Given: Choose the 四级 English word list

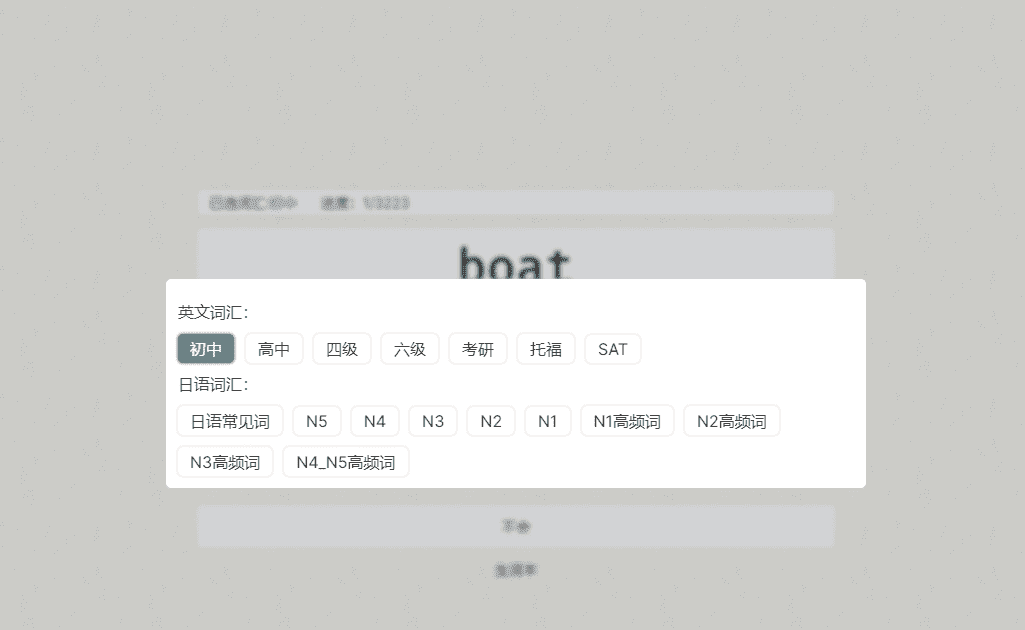Looking at the screenshot, I should click(x=341, y=348).
